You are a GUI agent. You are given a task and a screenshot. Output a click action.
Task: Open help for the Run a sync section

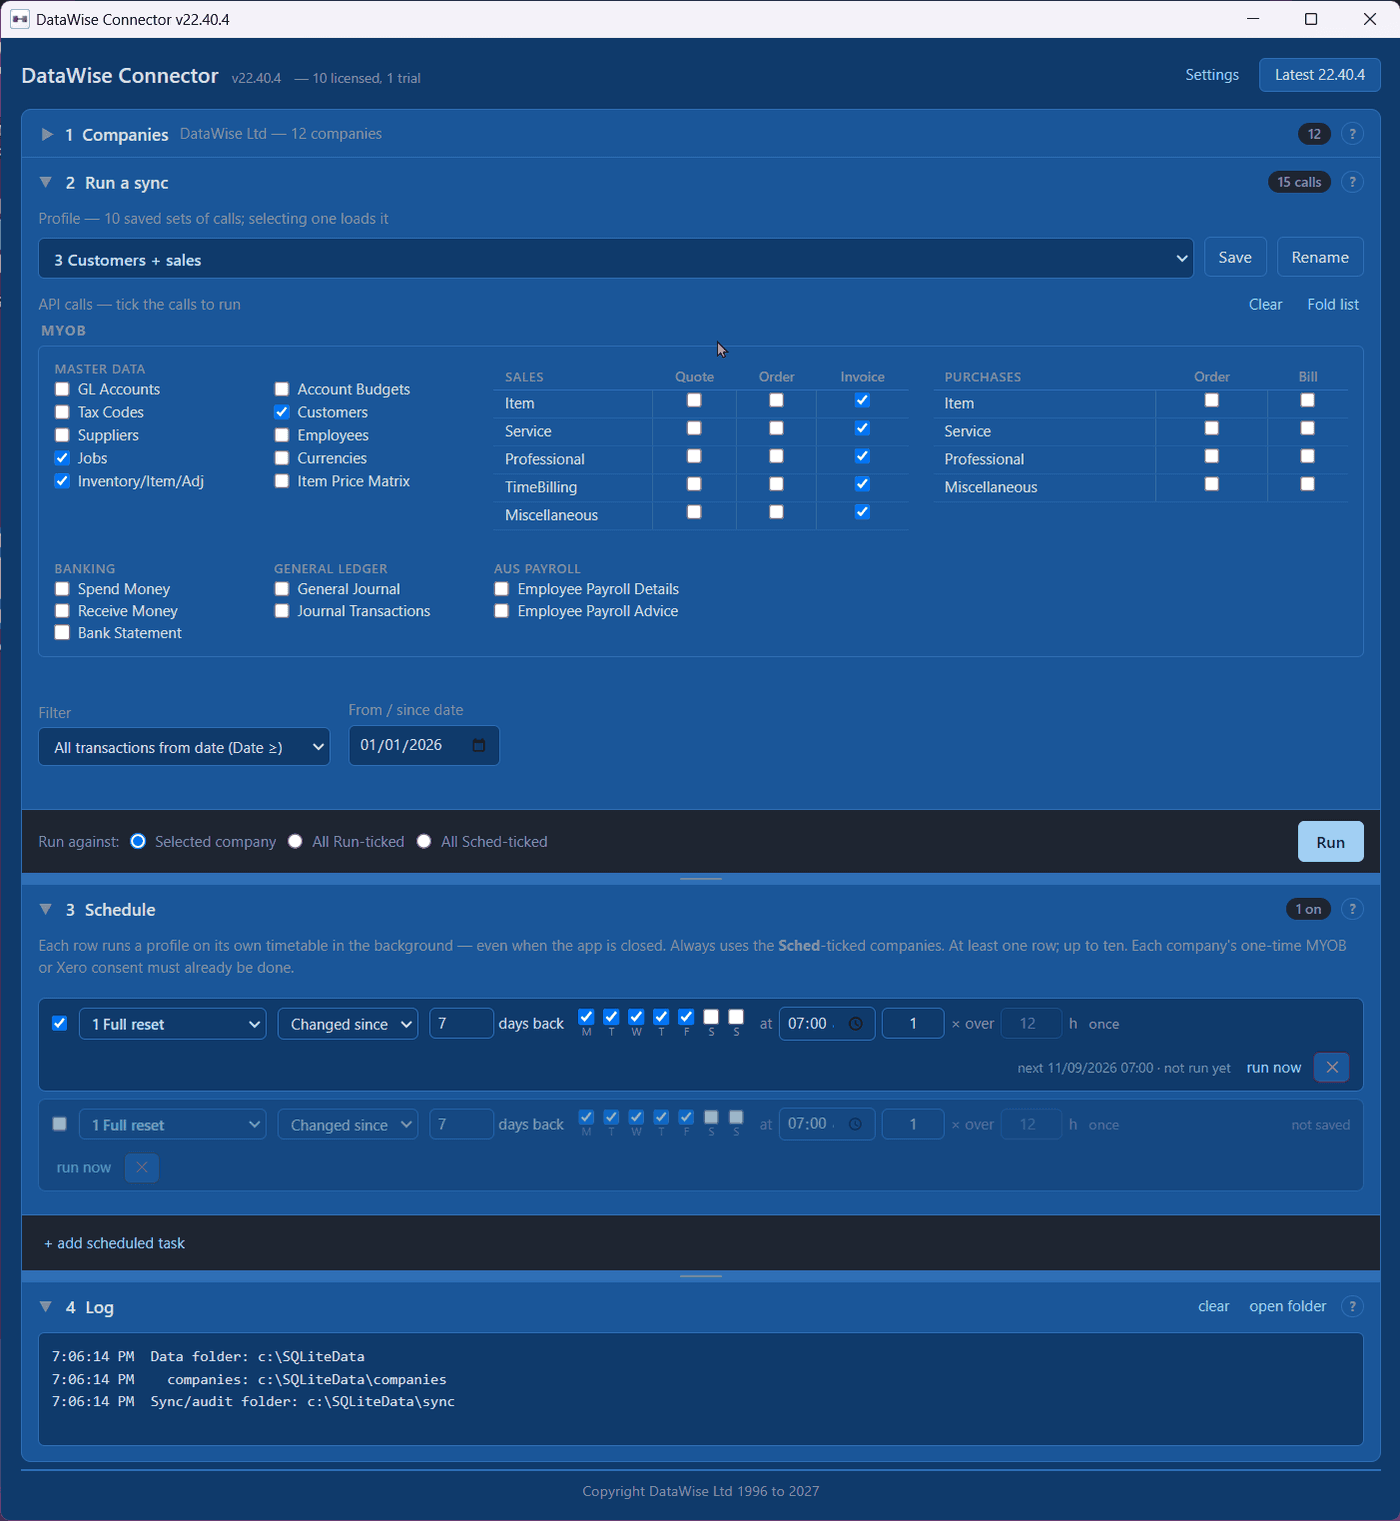pos(1352,182)
